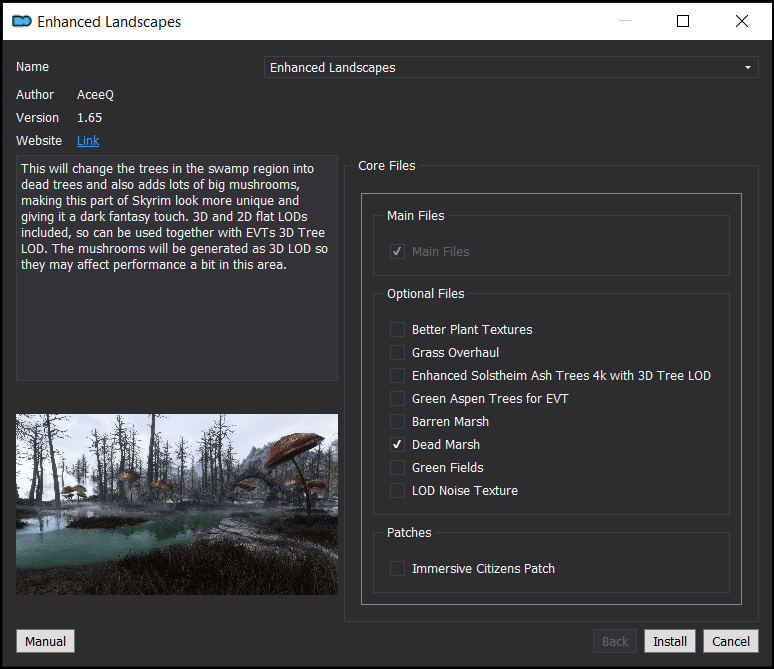Click the Mod Organizer icon in title bar

[x=22, y=21]
